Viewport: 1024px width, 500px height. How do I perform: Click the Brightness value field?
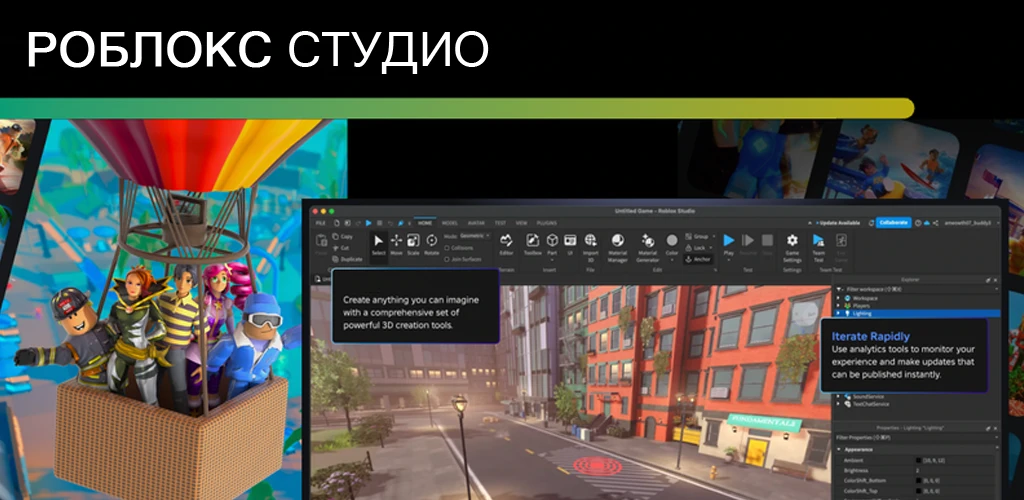tap(955, 470)
